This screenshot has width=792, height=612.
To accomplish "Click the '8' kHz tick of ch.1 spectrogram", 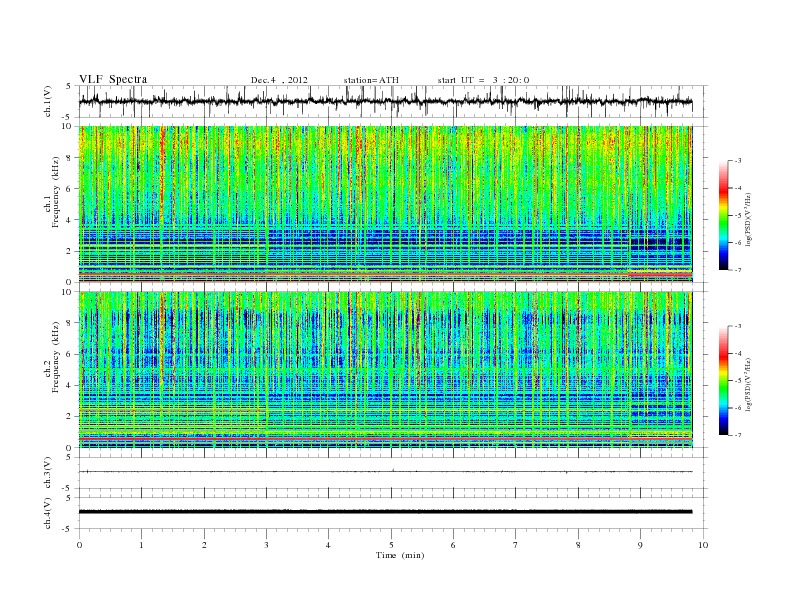I will click(70, 158).
